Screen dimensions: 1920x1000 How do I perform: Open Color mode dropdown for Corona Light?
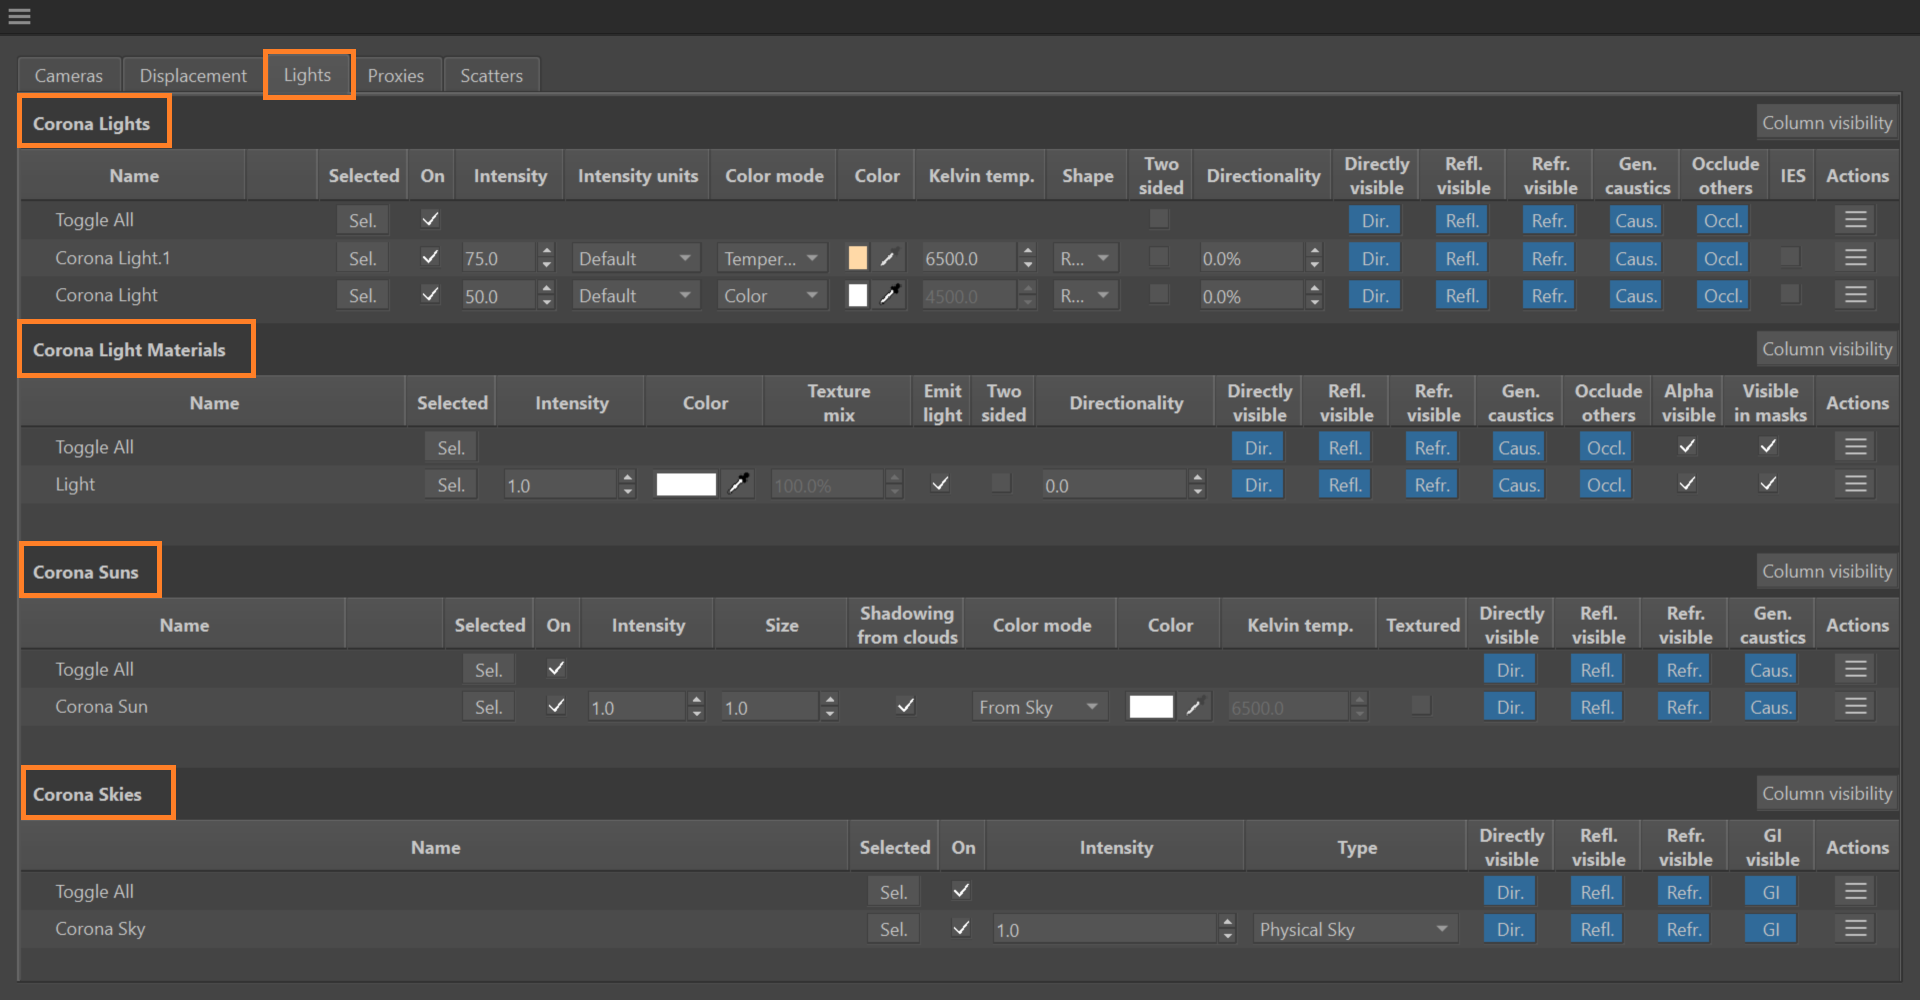point(772,295)
